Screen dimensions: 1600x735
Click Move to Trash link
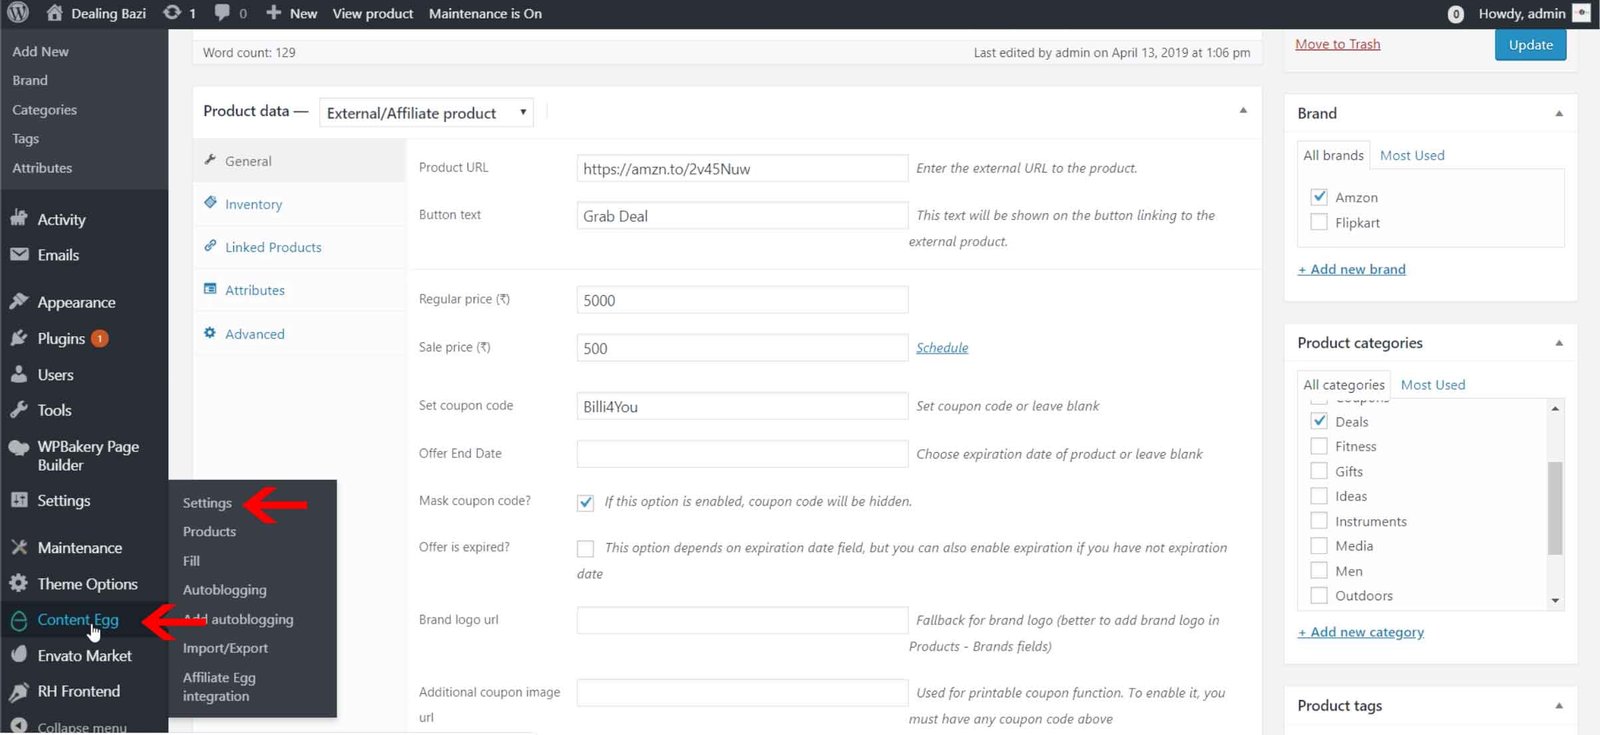[1337, 44]
